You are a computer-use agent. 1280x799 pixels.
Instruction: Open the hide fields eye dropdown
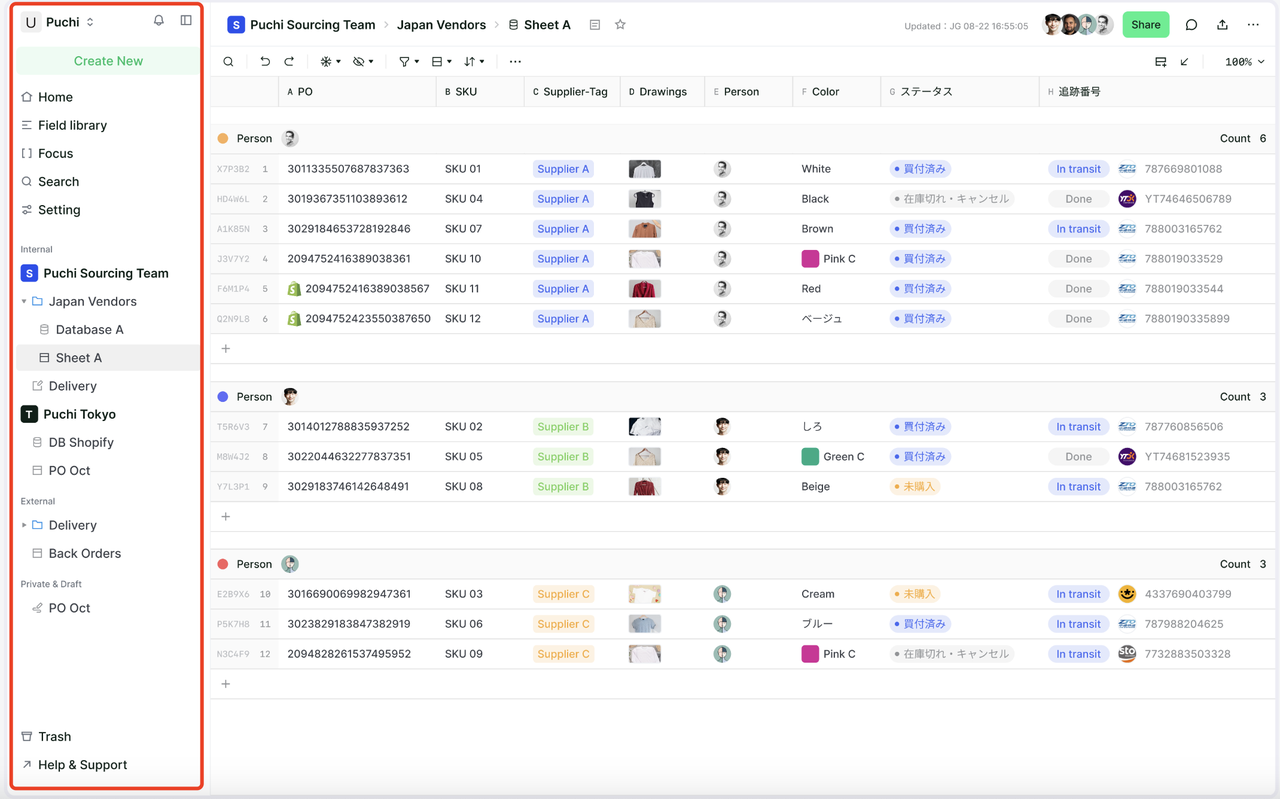pos(363,62)
